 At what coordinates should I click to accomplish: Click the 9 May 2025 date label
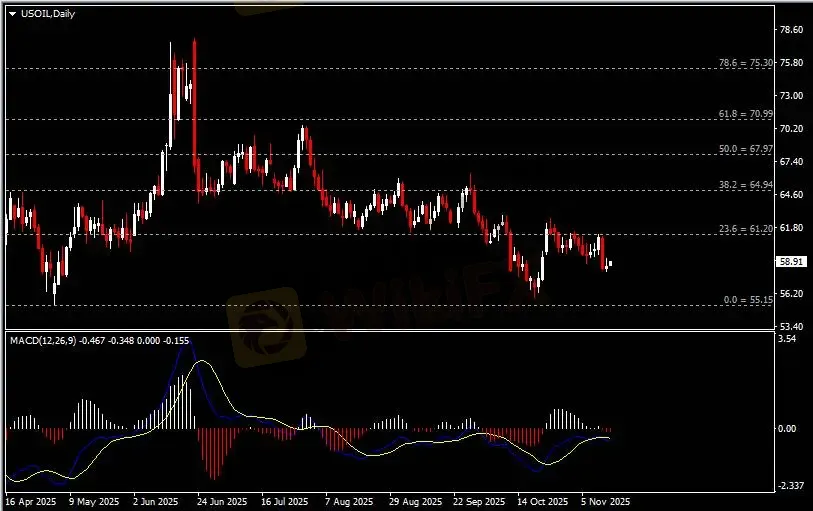point(94,502)
